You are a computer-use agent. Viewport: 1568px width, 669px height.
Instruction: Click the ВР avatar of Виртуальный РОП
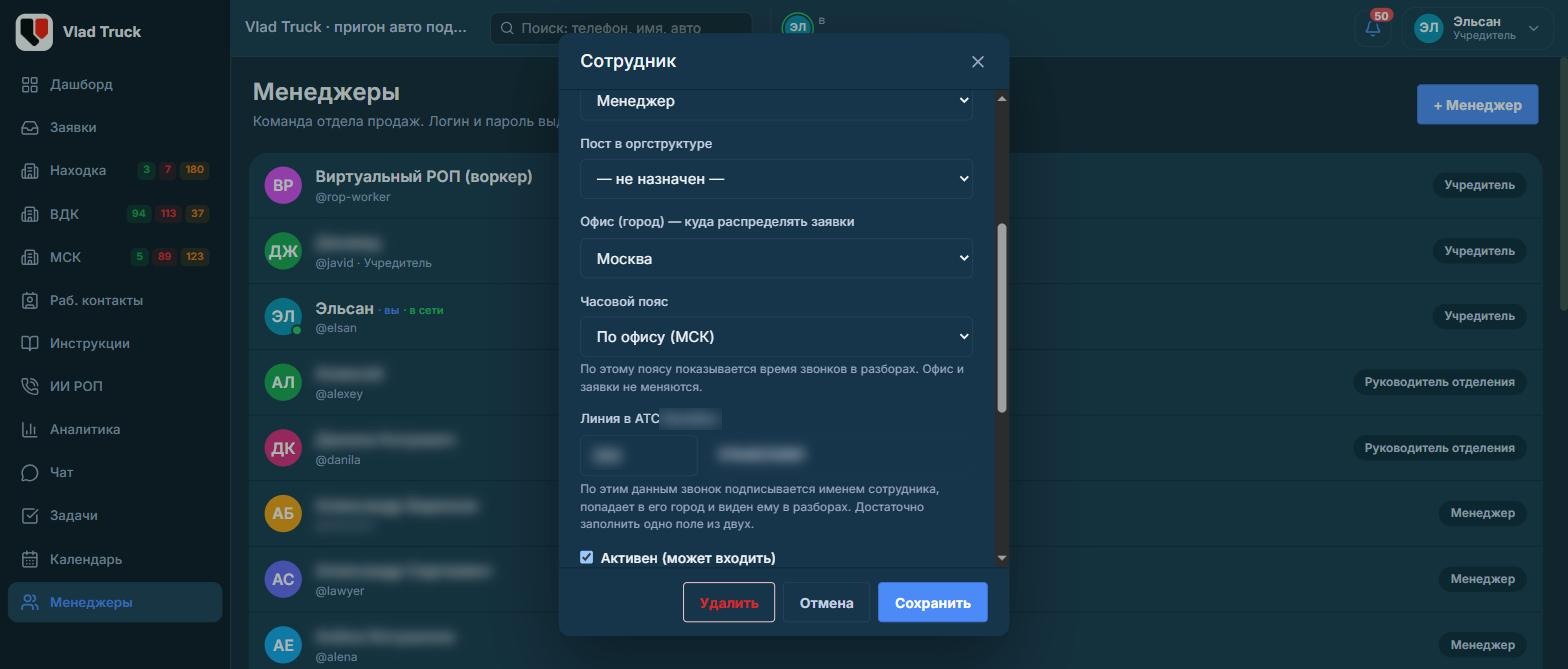tap(283, 185)
